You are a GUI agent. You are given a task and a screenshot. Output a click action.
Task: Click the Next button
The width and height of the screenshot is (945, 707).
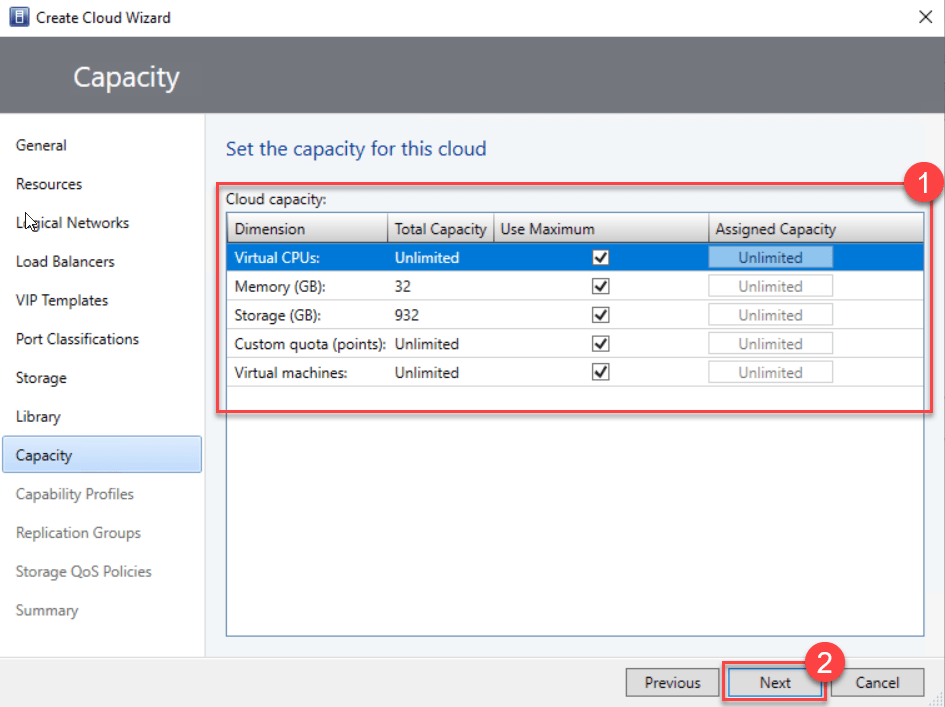(774, 683)
